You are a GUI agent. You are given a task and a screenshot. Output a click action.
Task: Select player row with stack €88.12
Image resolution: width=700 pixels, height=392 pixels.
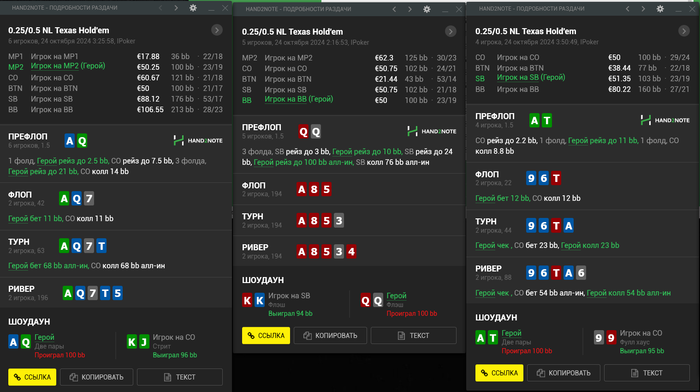pos(115,99)
